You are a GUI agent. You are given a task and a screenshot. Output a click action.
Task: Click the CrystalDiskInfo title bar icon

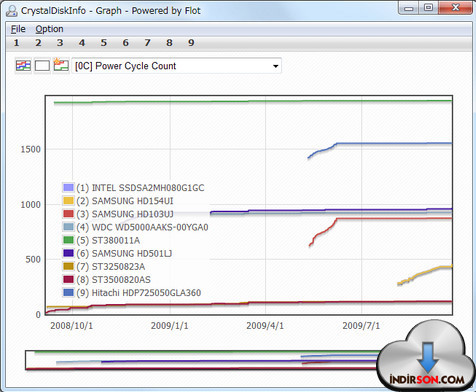click(x=12, y=11)
